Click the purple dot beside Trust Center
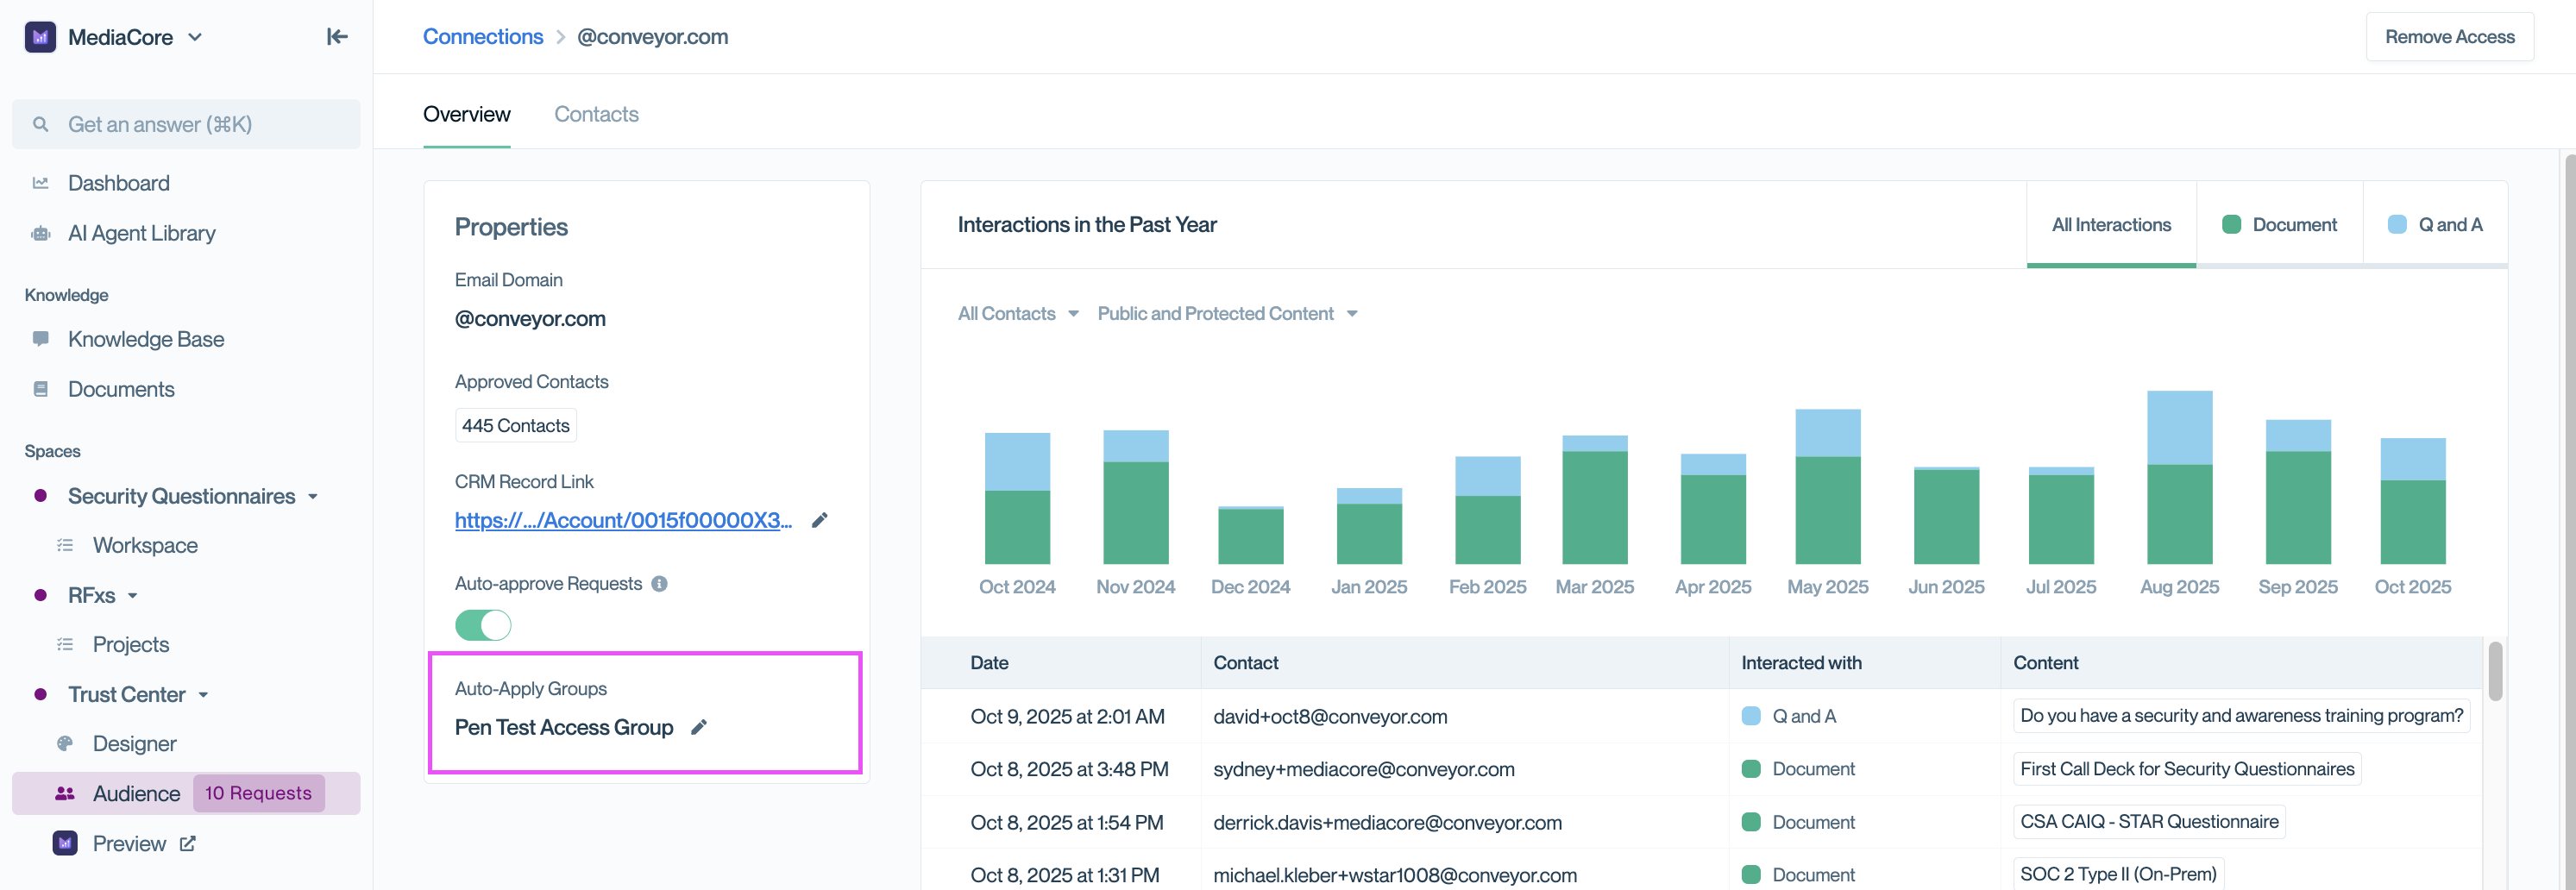 (41, 694)
